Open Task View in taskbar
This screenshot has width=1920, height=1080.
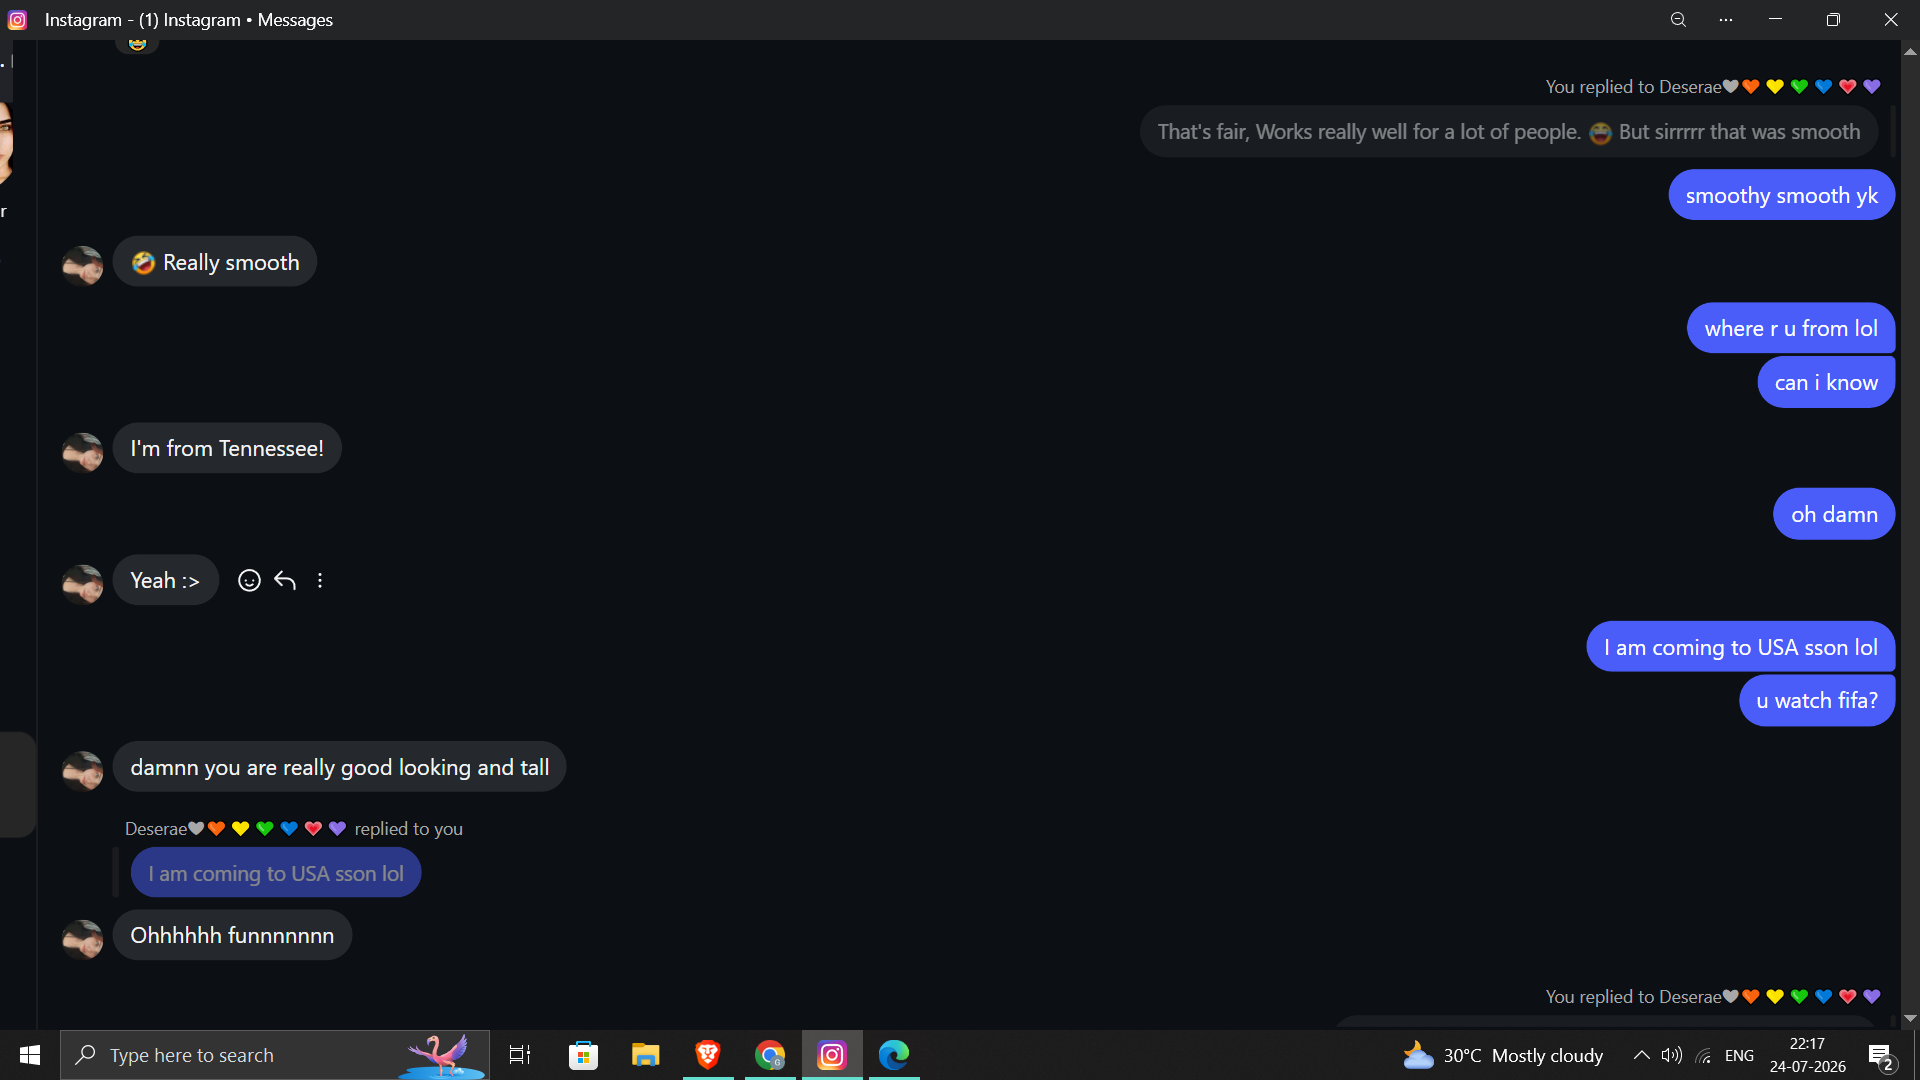coord(521,1055)
